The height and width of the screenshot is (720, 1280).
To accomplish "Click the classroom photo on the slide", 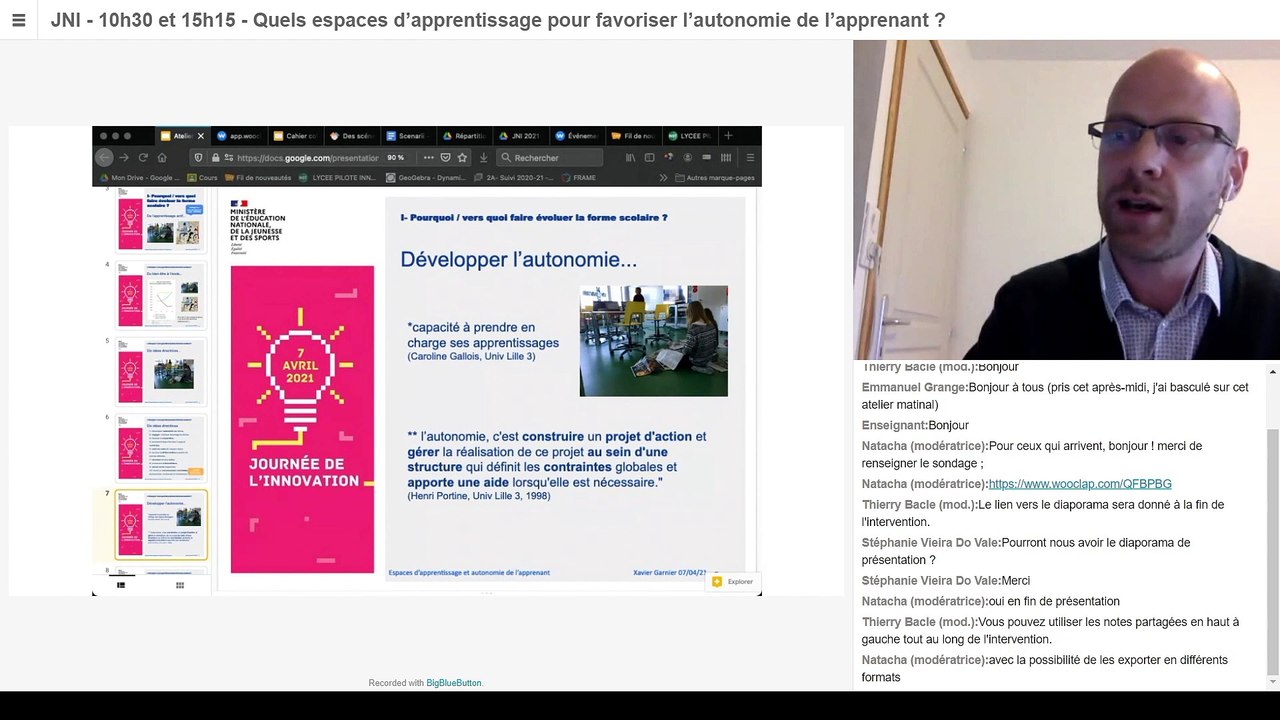I will [653, 341].
